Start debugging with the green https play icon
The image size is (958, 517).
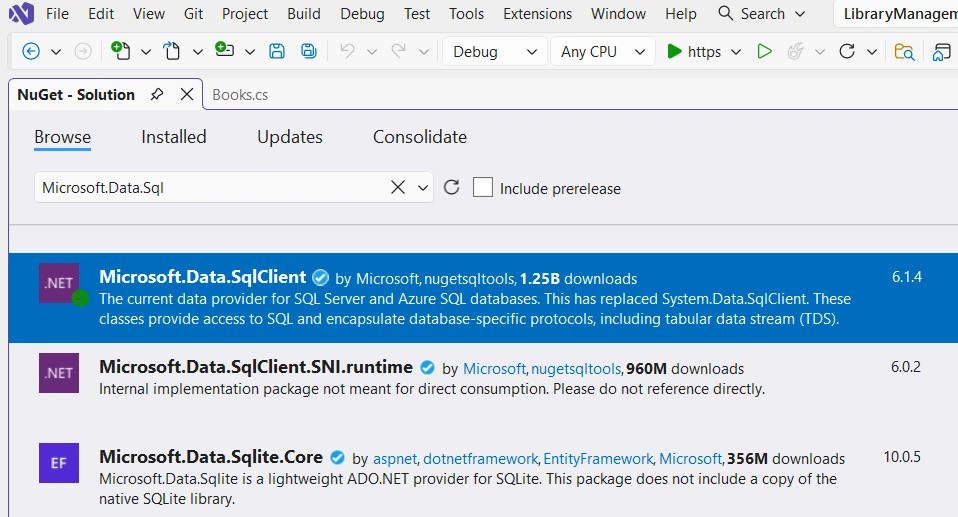pos(674,52)
